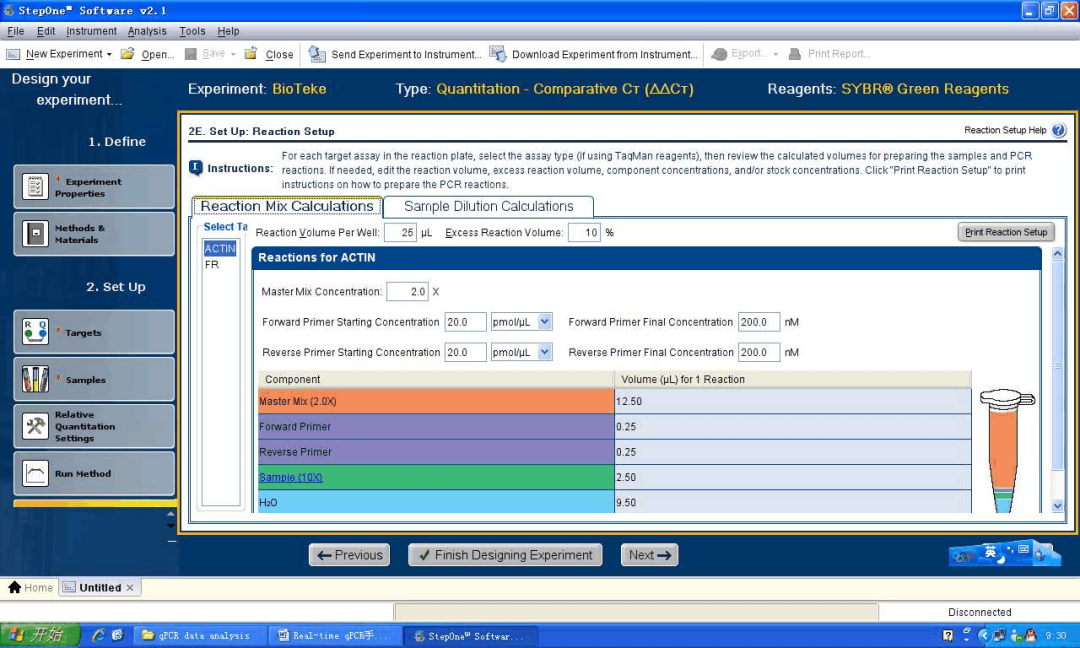Open the Analysis menu
Screen dimensions: 1080x648
pyautogui.click(x=147, y=31)
